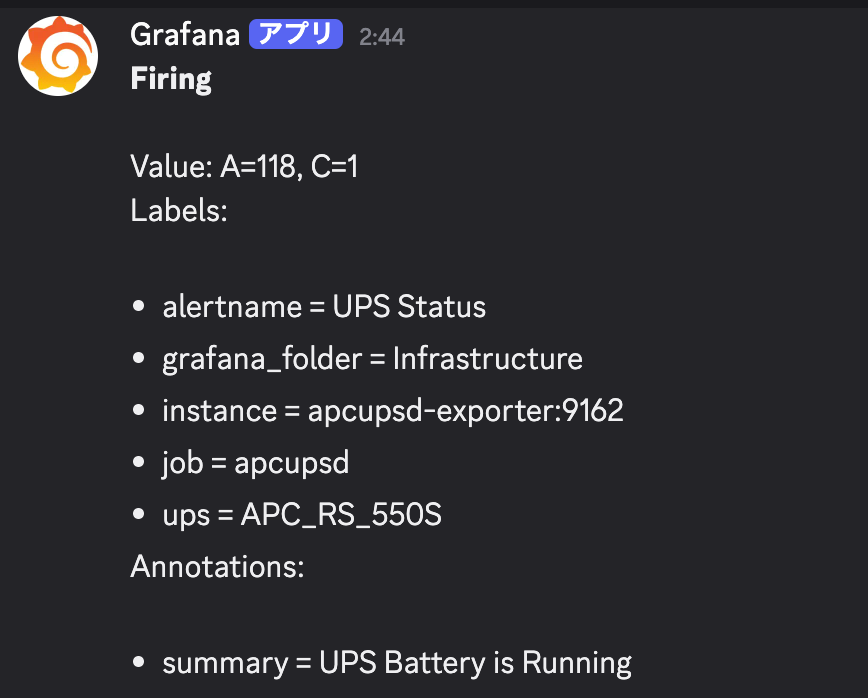Open the Grafana username profile
The height and width of the screenshot is (698, 868).
(185, 36)
